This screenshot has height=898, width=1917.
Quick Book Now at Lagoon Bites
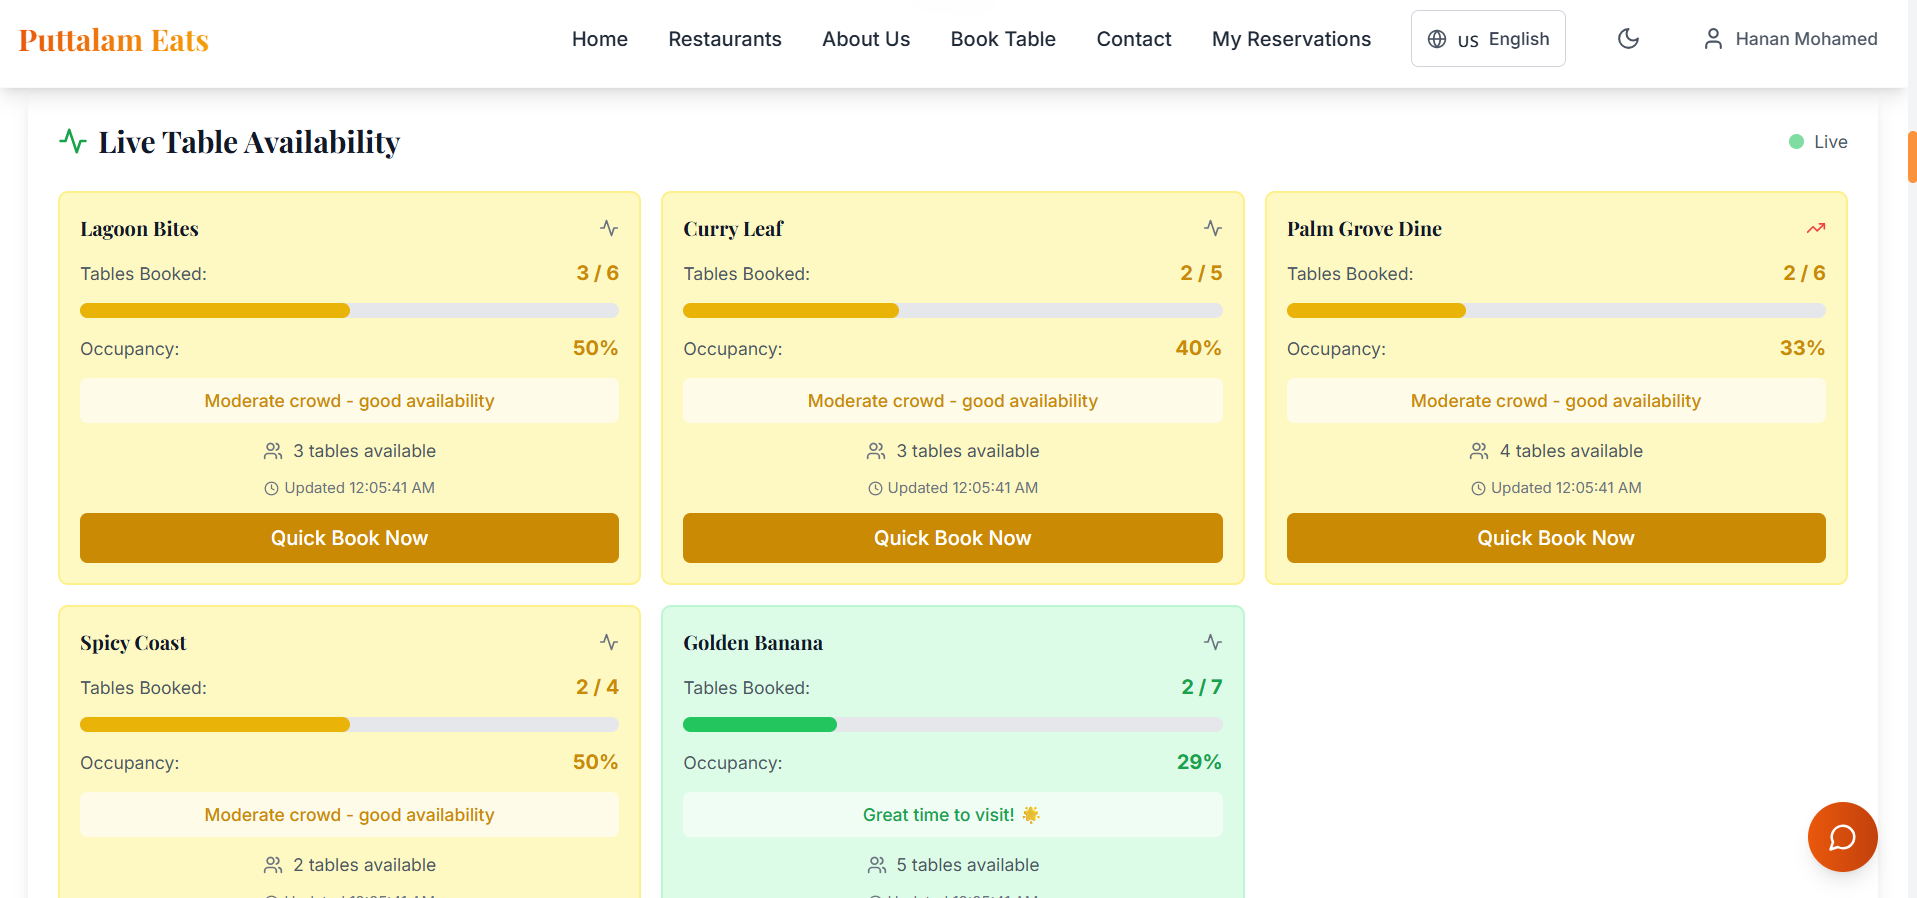pos(349,538)
